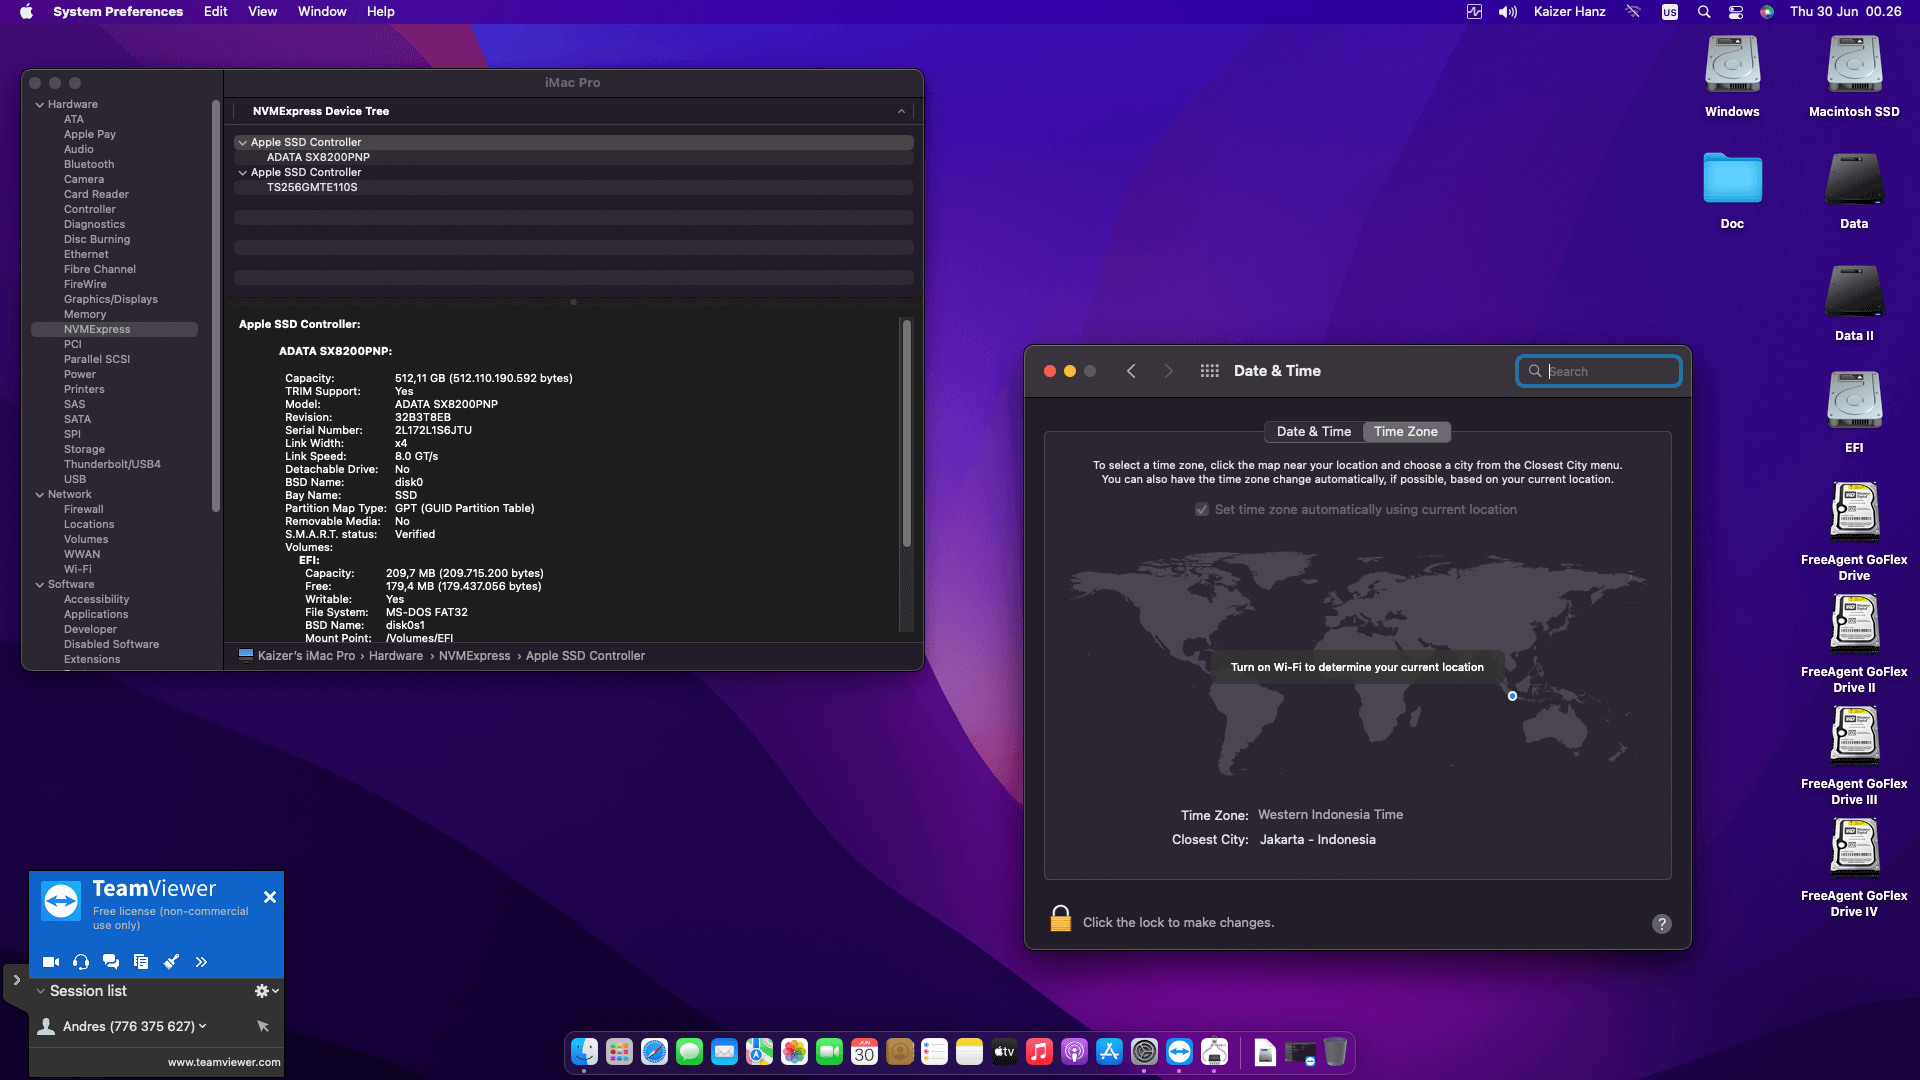
Task: Open Spotlight search in menu bar
Action: coord(1704,12)
